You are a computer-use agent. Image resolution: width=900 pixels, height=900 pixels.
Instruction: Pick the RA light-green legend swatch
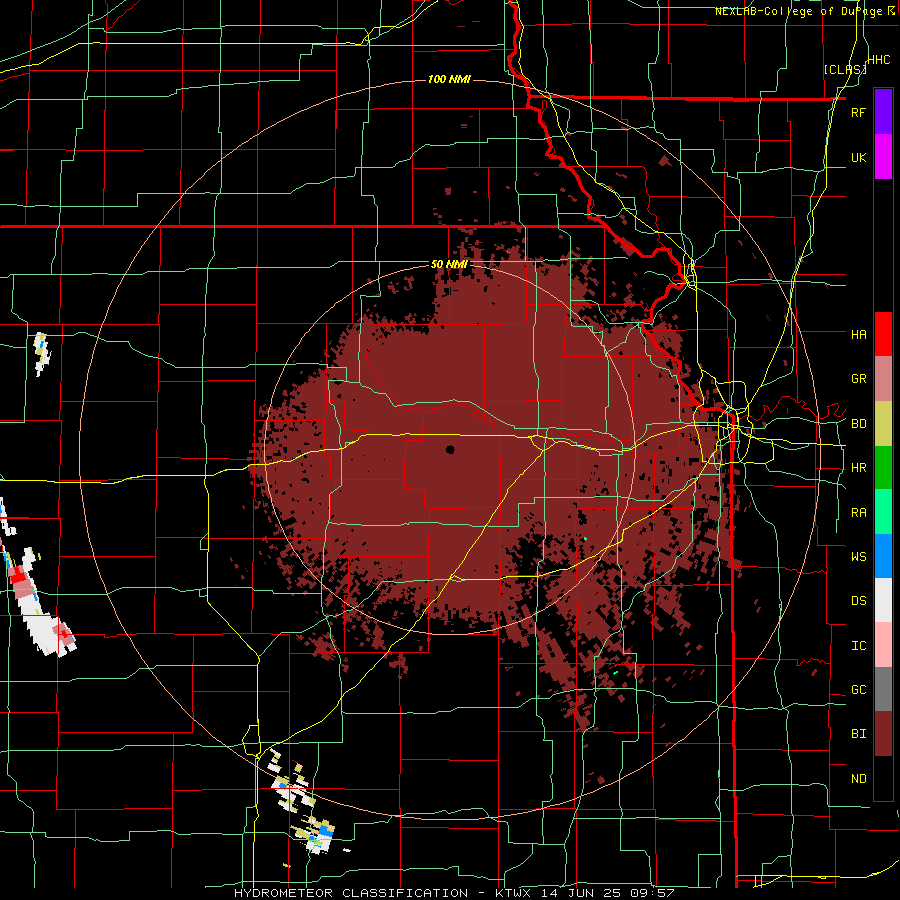tap(883, 512)
